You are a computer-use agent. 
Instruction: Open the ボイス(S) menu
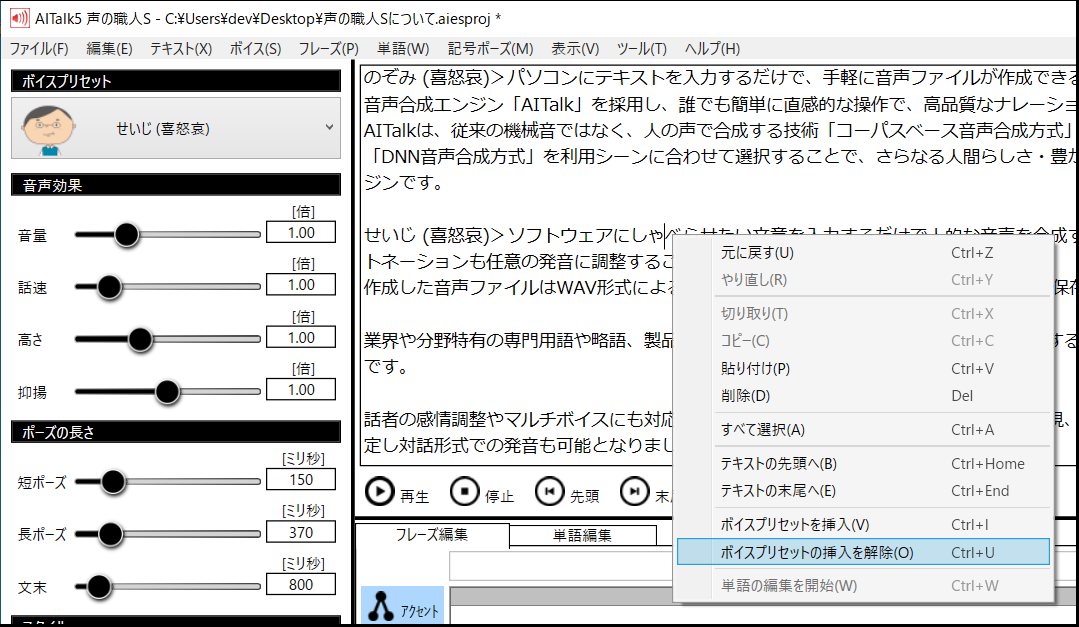255,49
